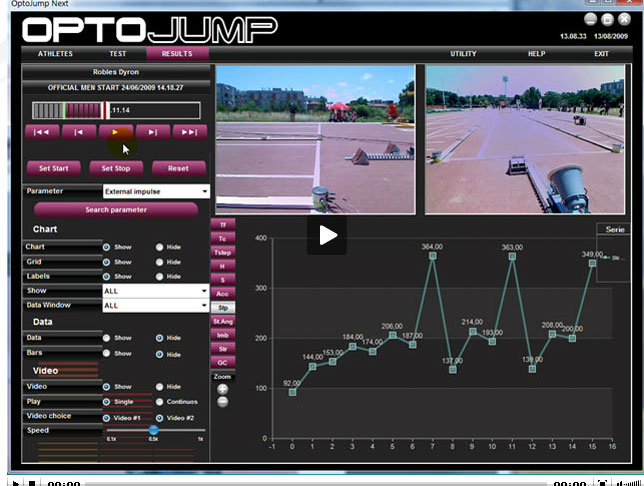Viewport: 644px width, 486px height.
Task: Open the Parameter dropdown showing External impulse
Action: tap(156, 191)
